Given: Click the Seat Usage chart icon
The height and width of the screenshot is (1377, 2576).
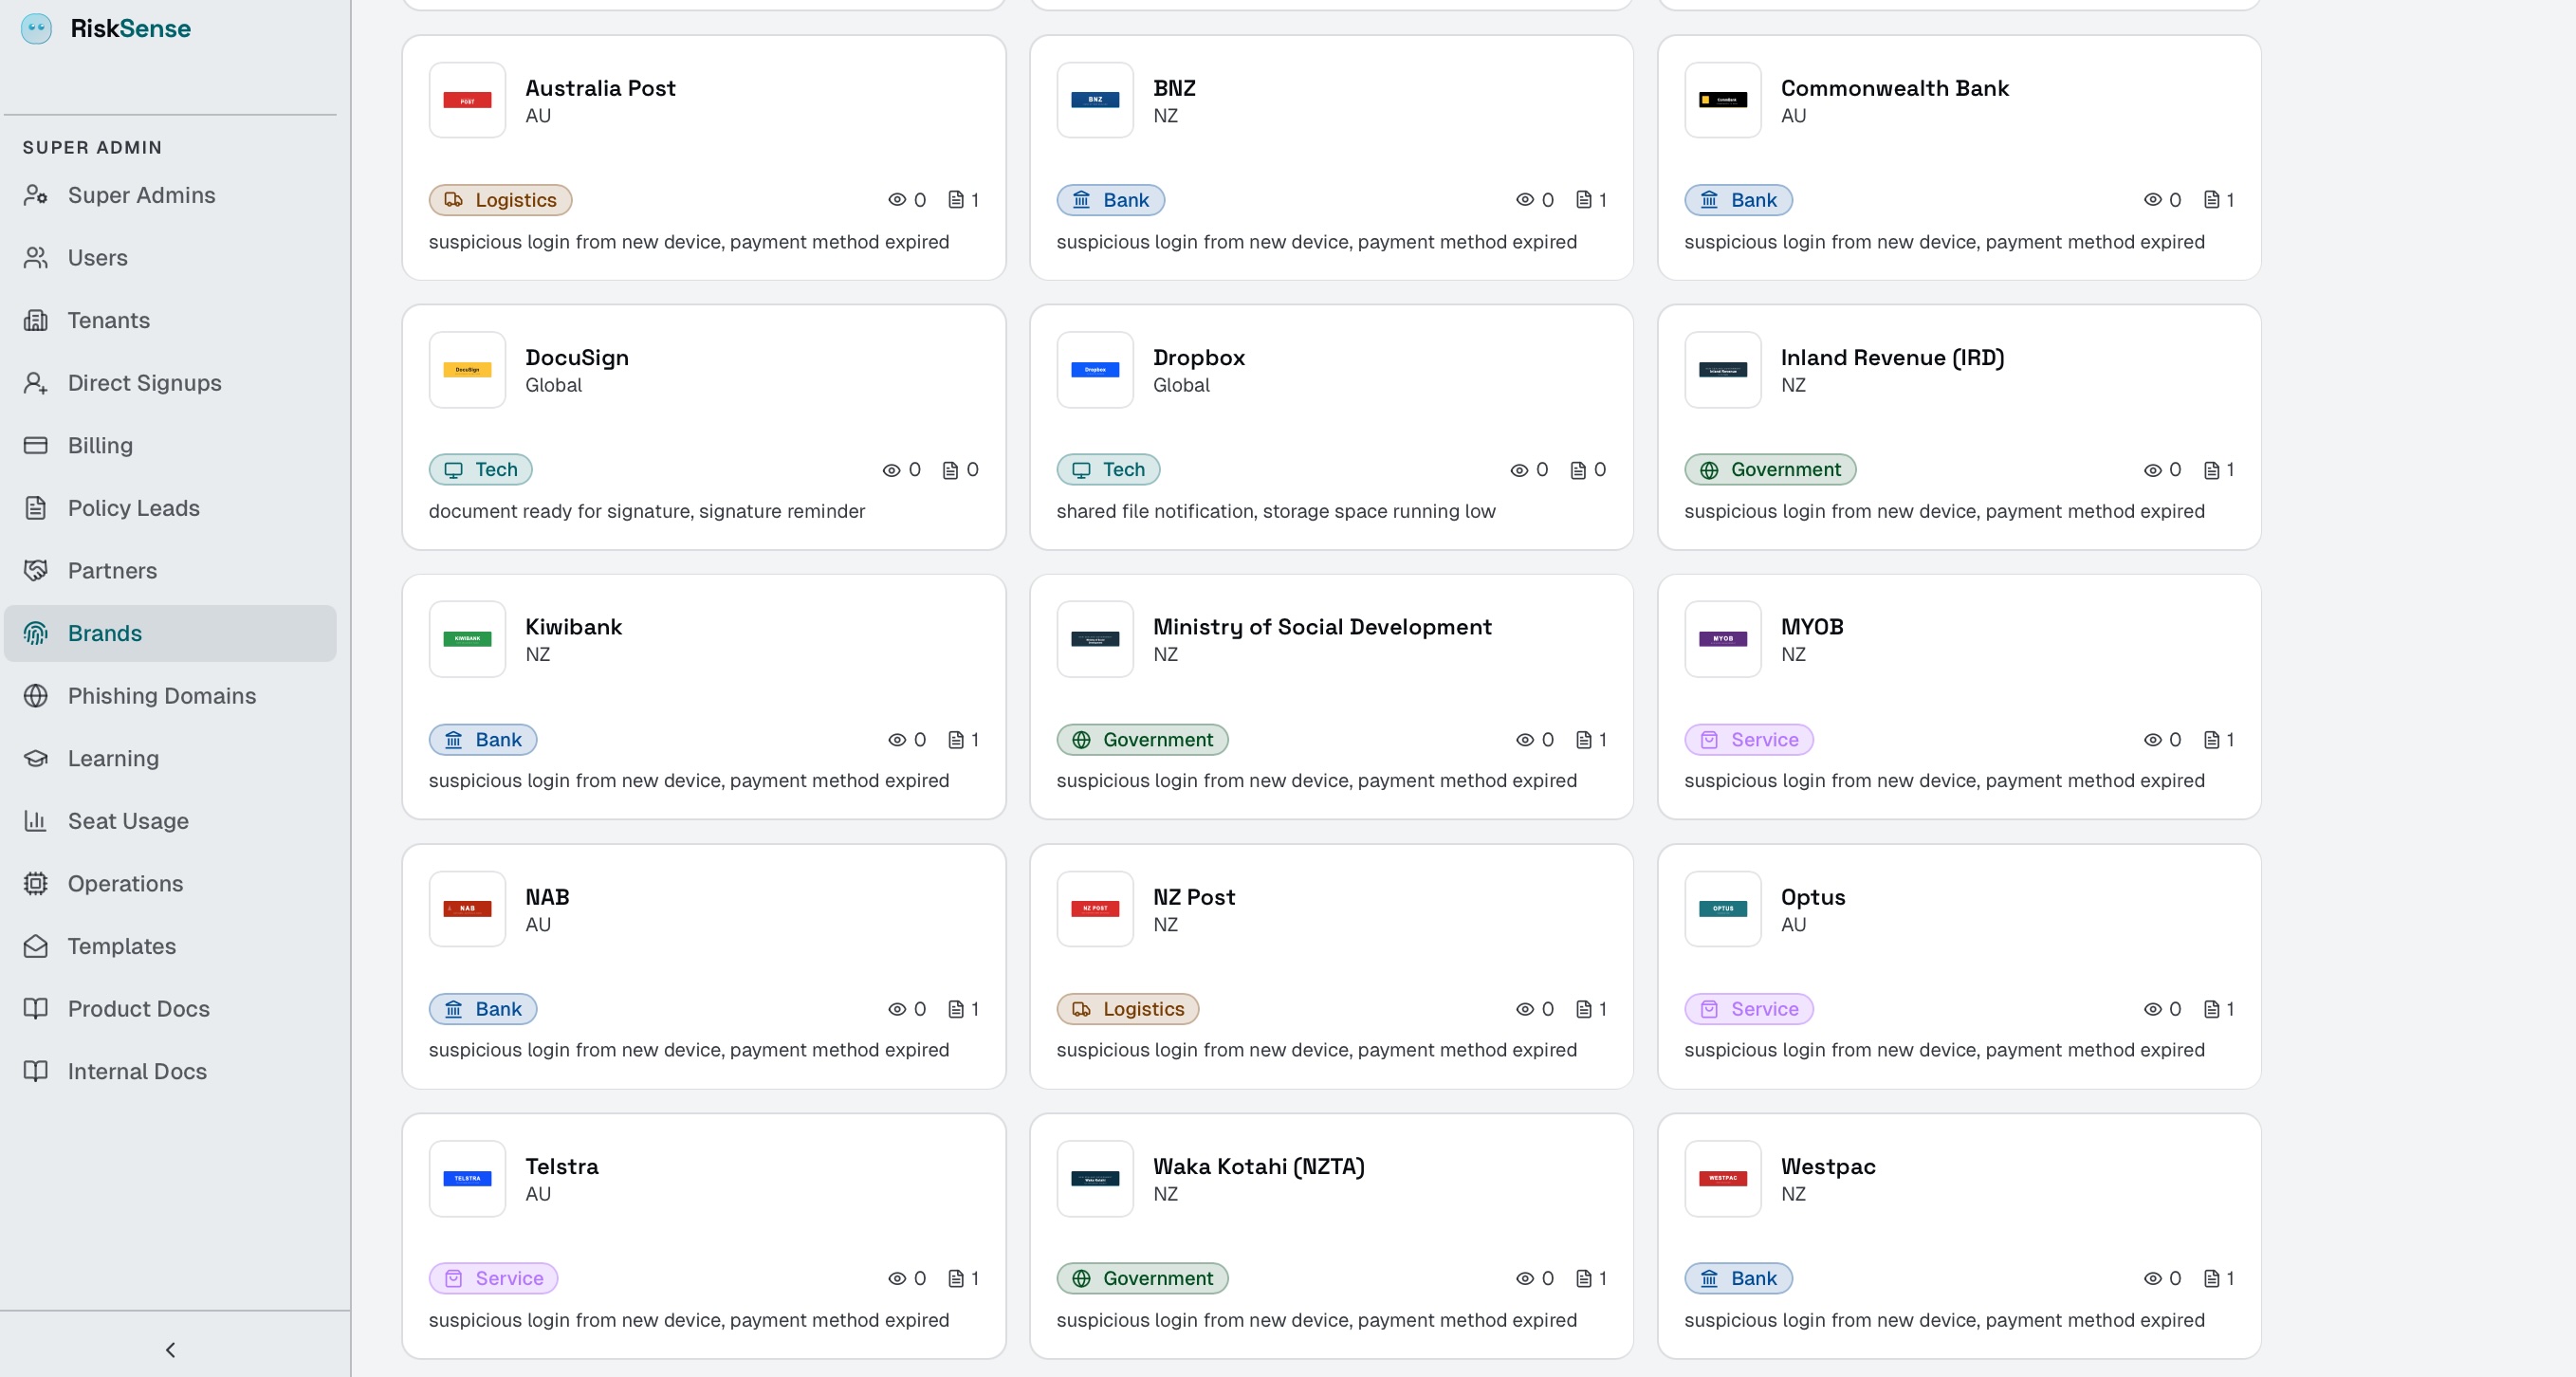Looking at the screenshot, I should [x=36, y=821].
